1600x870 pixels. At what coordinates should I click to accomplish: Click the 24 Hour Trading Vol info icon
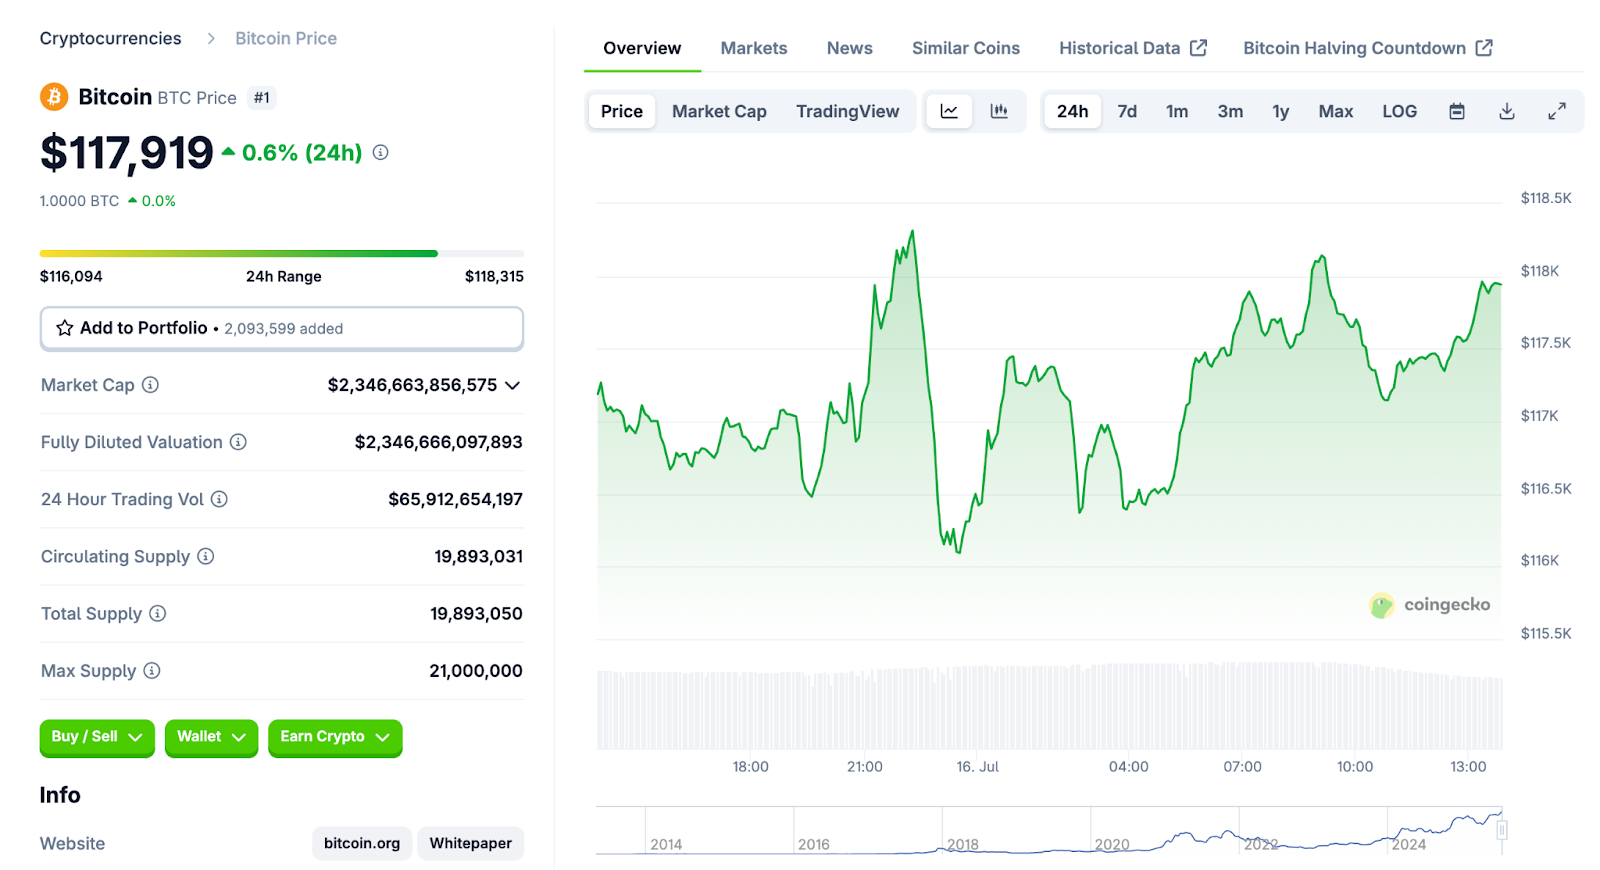point(219,499)
